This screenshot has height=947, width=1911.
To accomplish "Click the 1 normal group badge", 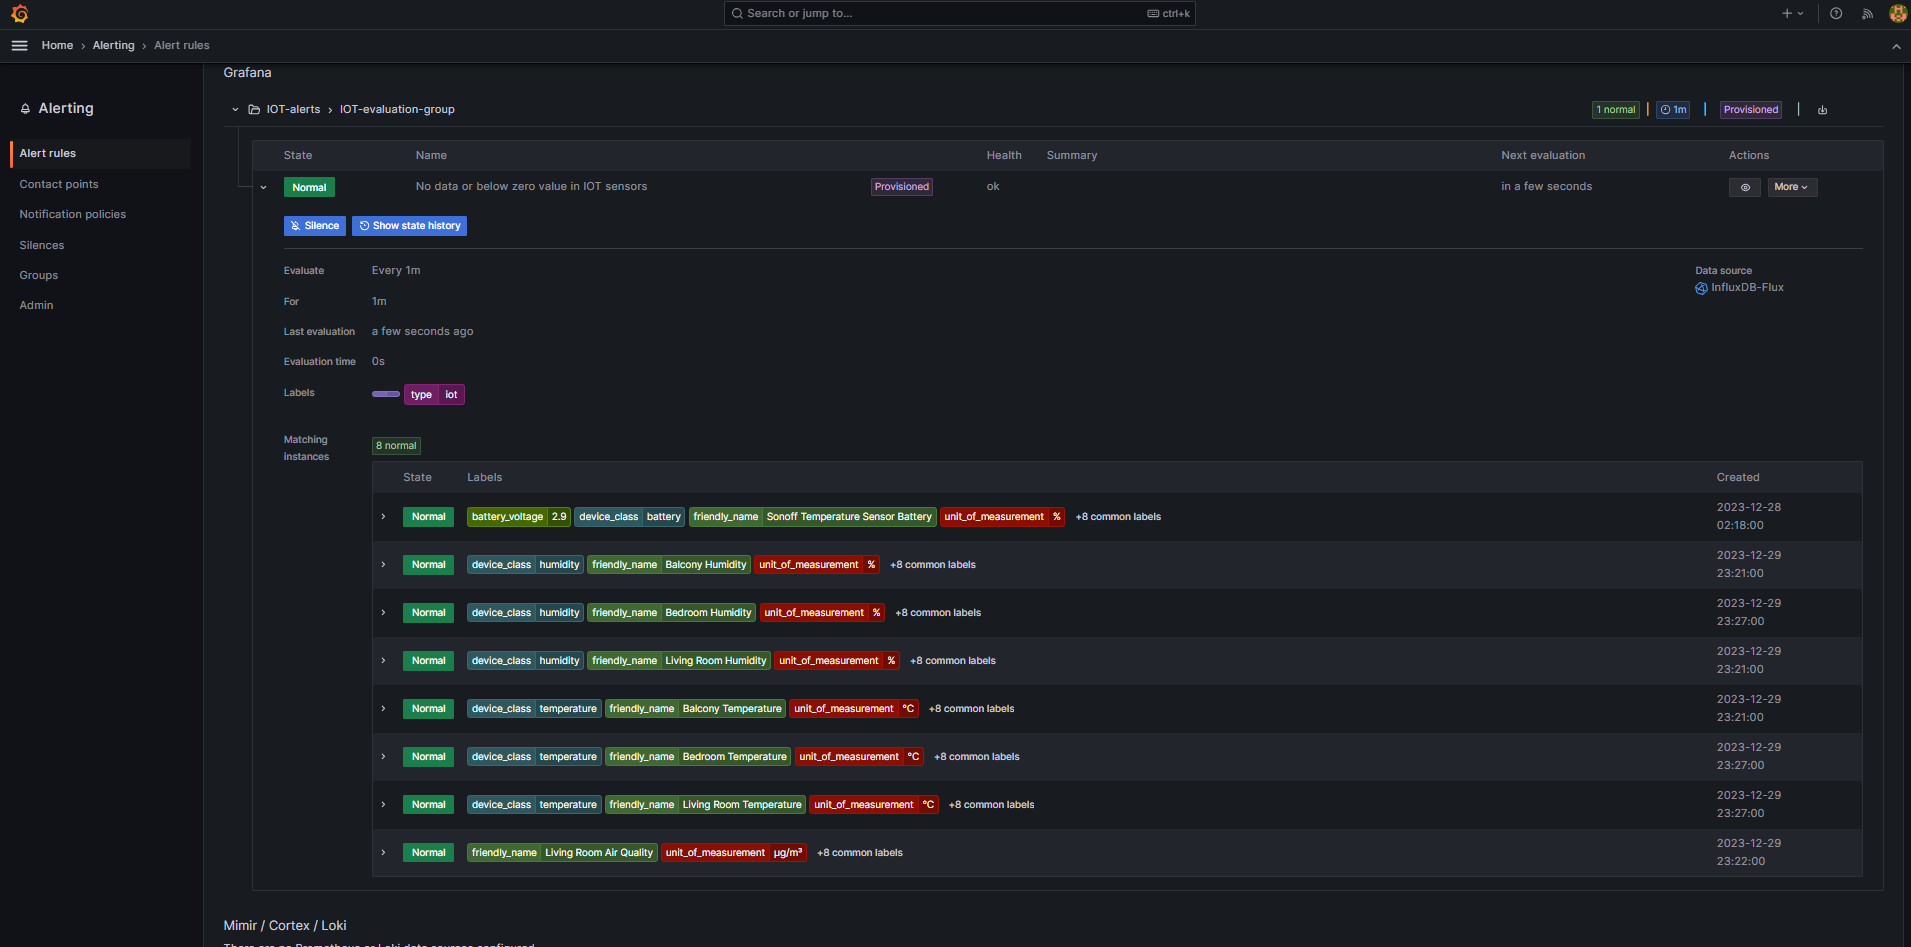I will pos(1616,110).
